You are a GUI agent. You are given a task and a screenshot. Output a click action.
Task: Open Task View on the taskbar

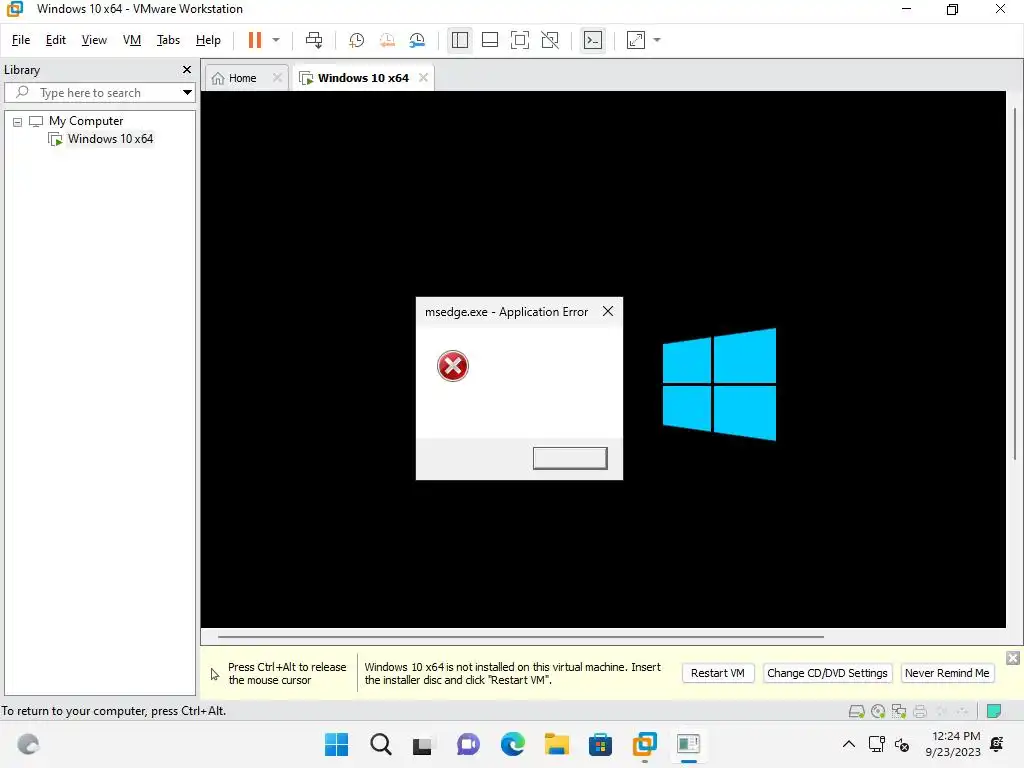[423, 744]
